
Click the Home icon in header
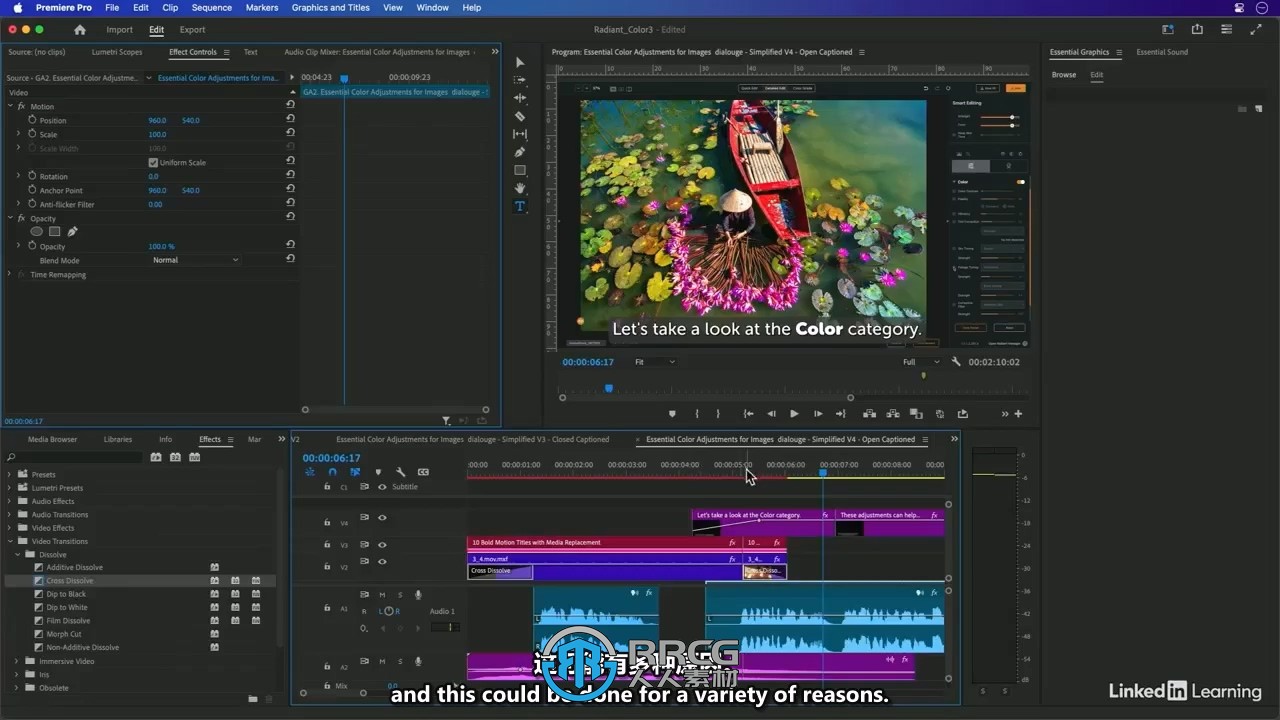(80, 30)
